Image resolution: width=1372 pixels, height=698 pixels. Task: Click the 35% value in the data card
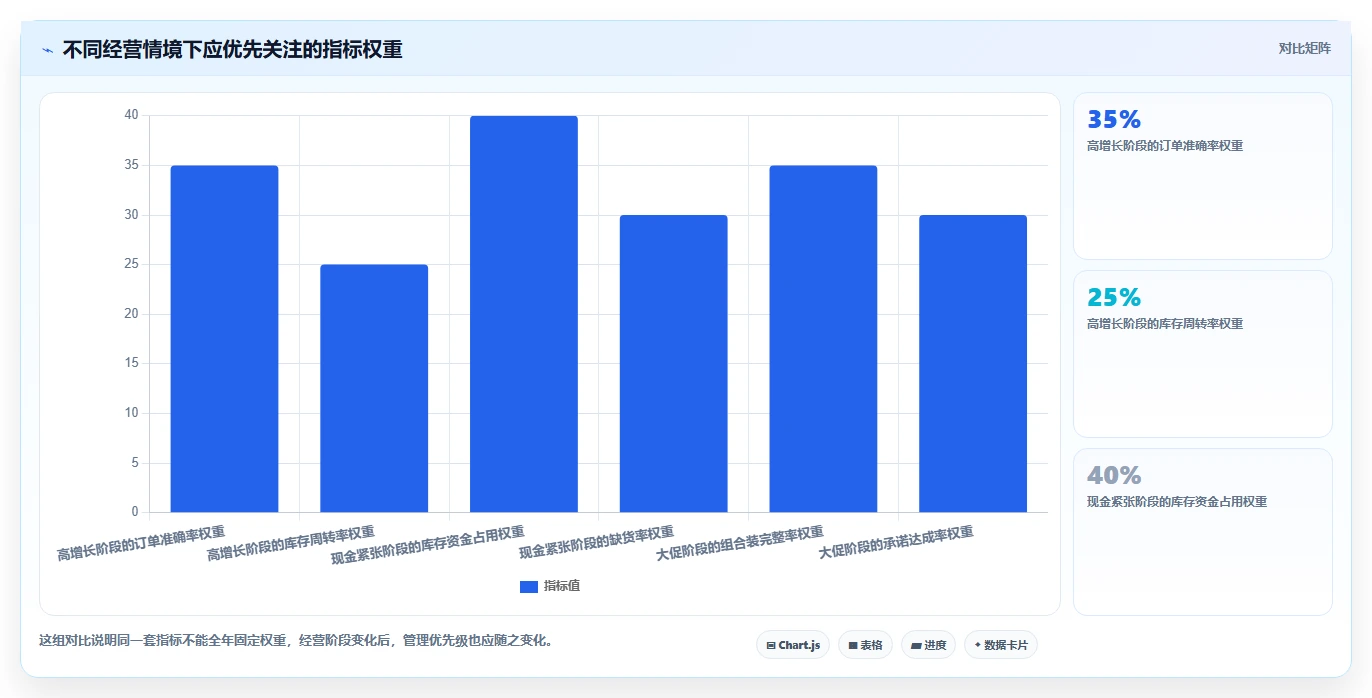pyautogui.click(x=1114, y=120)
